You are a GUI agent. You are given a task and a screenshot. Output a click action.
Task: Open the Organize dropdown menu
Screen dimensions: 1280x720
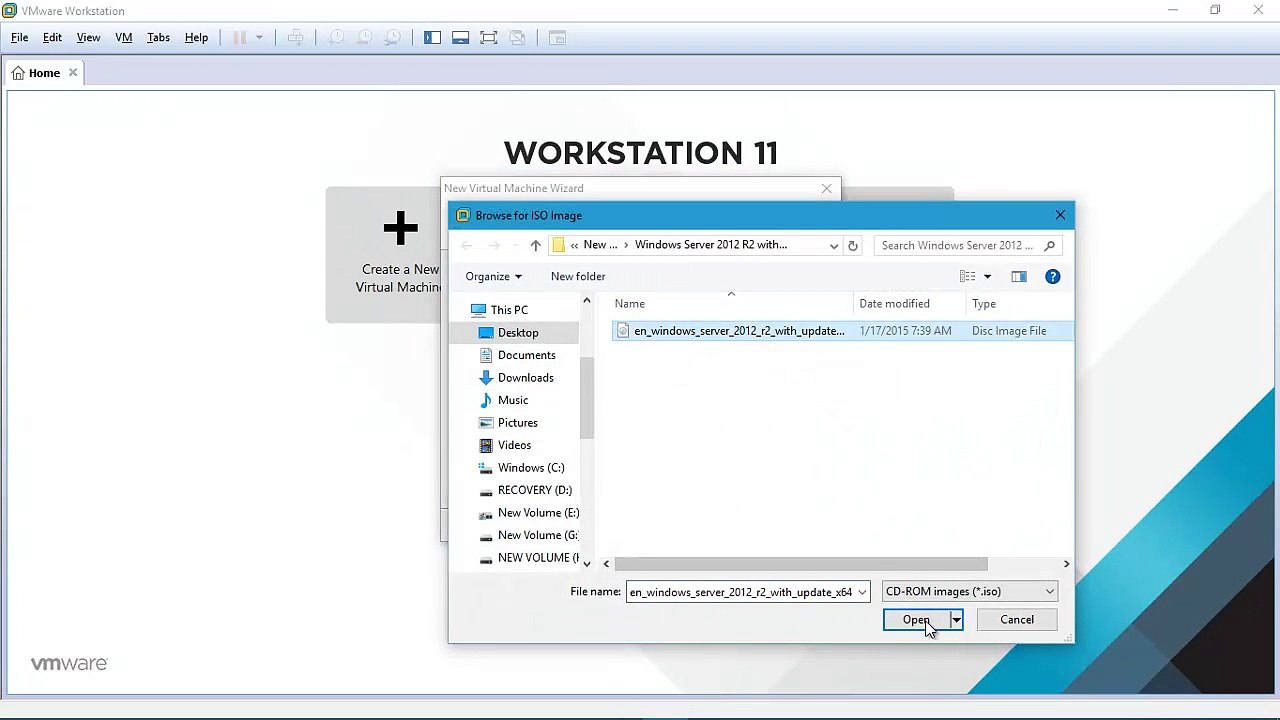tap(493, 277)
